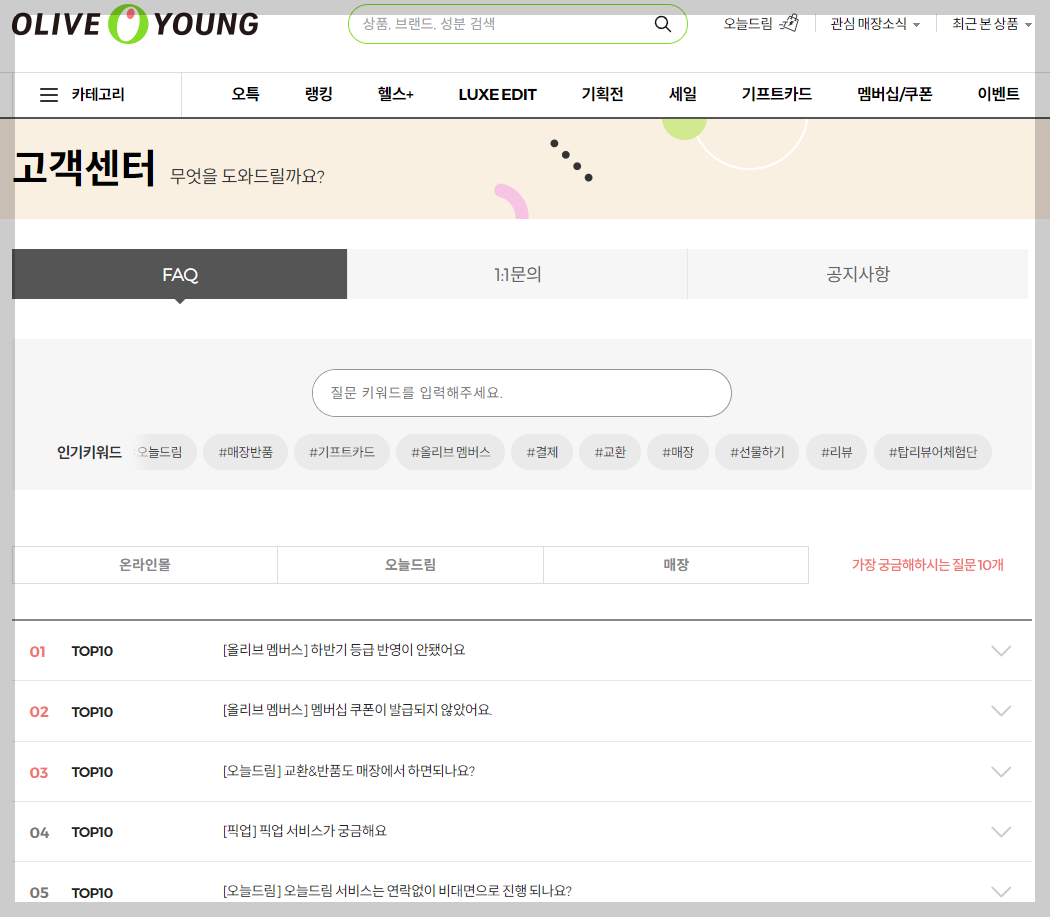1050x917 pixels.
Task: Click #올리브 멤버스 keyword chip
Action: (451, 452)
